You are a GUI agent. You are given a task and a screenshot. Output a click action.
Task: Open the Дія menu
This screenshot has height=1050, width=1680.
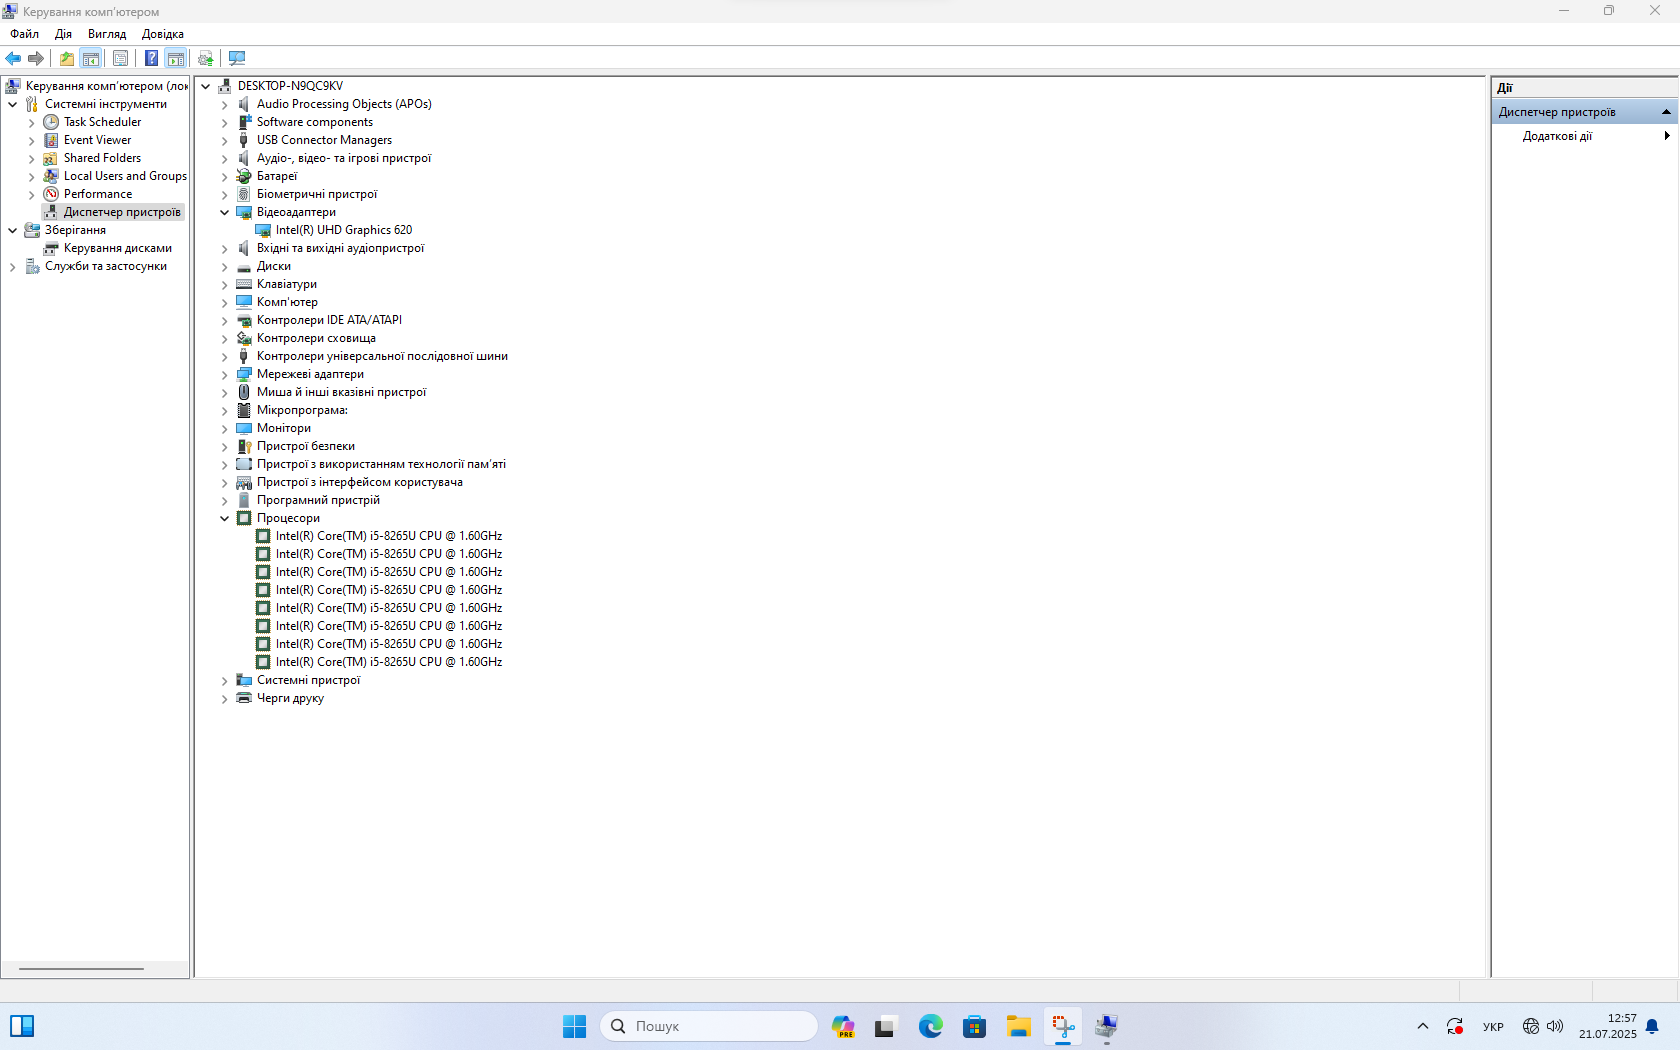click(x=63, y=34)
